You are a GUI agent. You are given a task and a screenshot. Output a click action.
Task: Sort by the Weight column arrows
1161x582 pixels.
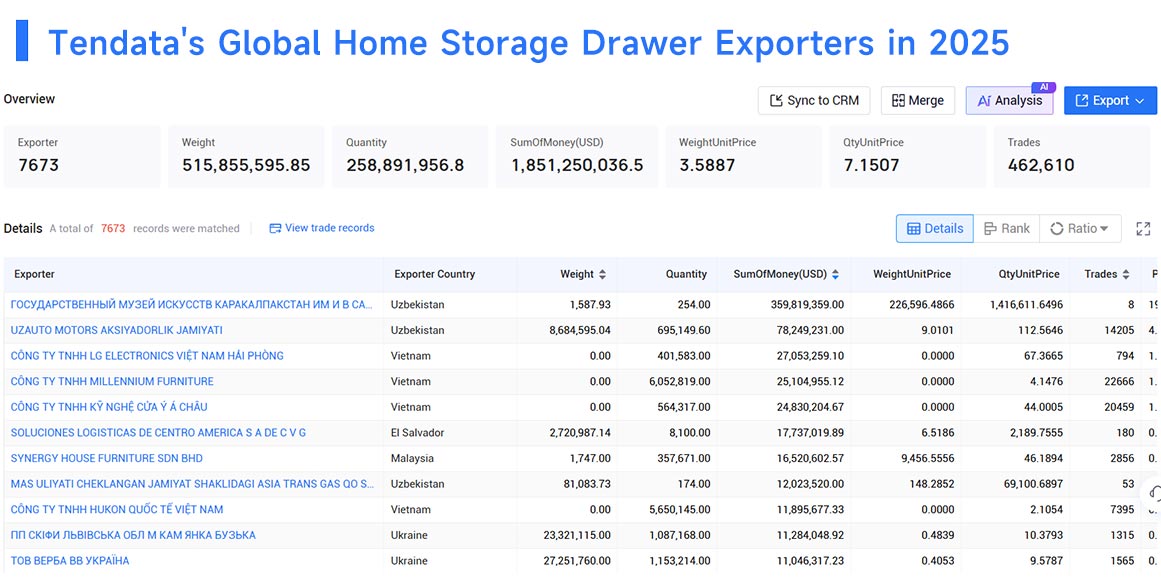603,274
